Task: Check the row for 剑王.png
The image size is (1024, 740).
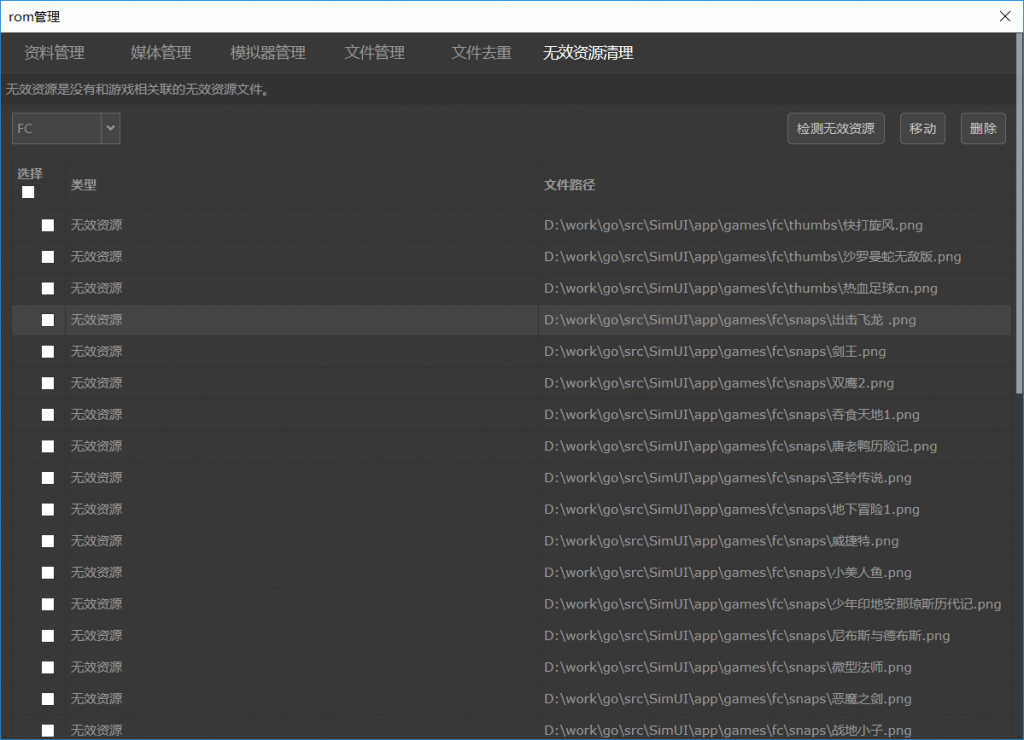Action: click(48, 352)
